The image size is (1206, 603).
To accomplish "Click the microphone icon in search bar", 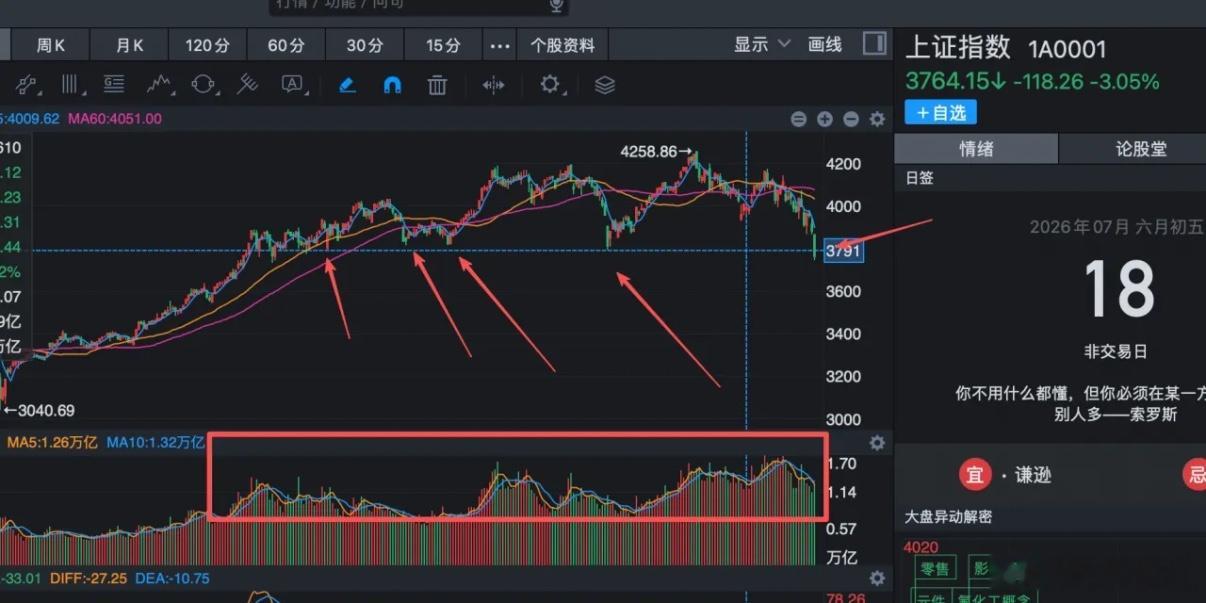I will pos(555,5).
